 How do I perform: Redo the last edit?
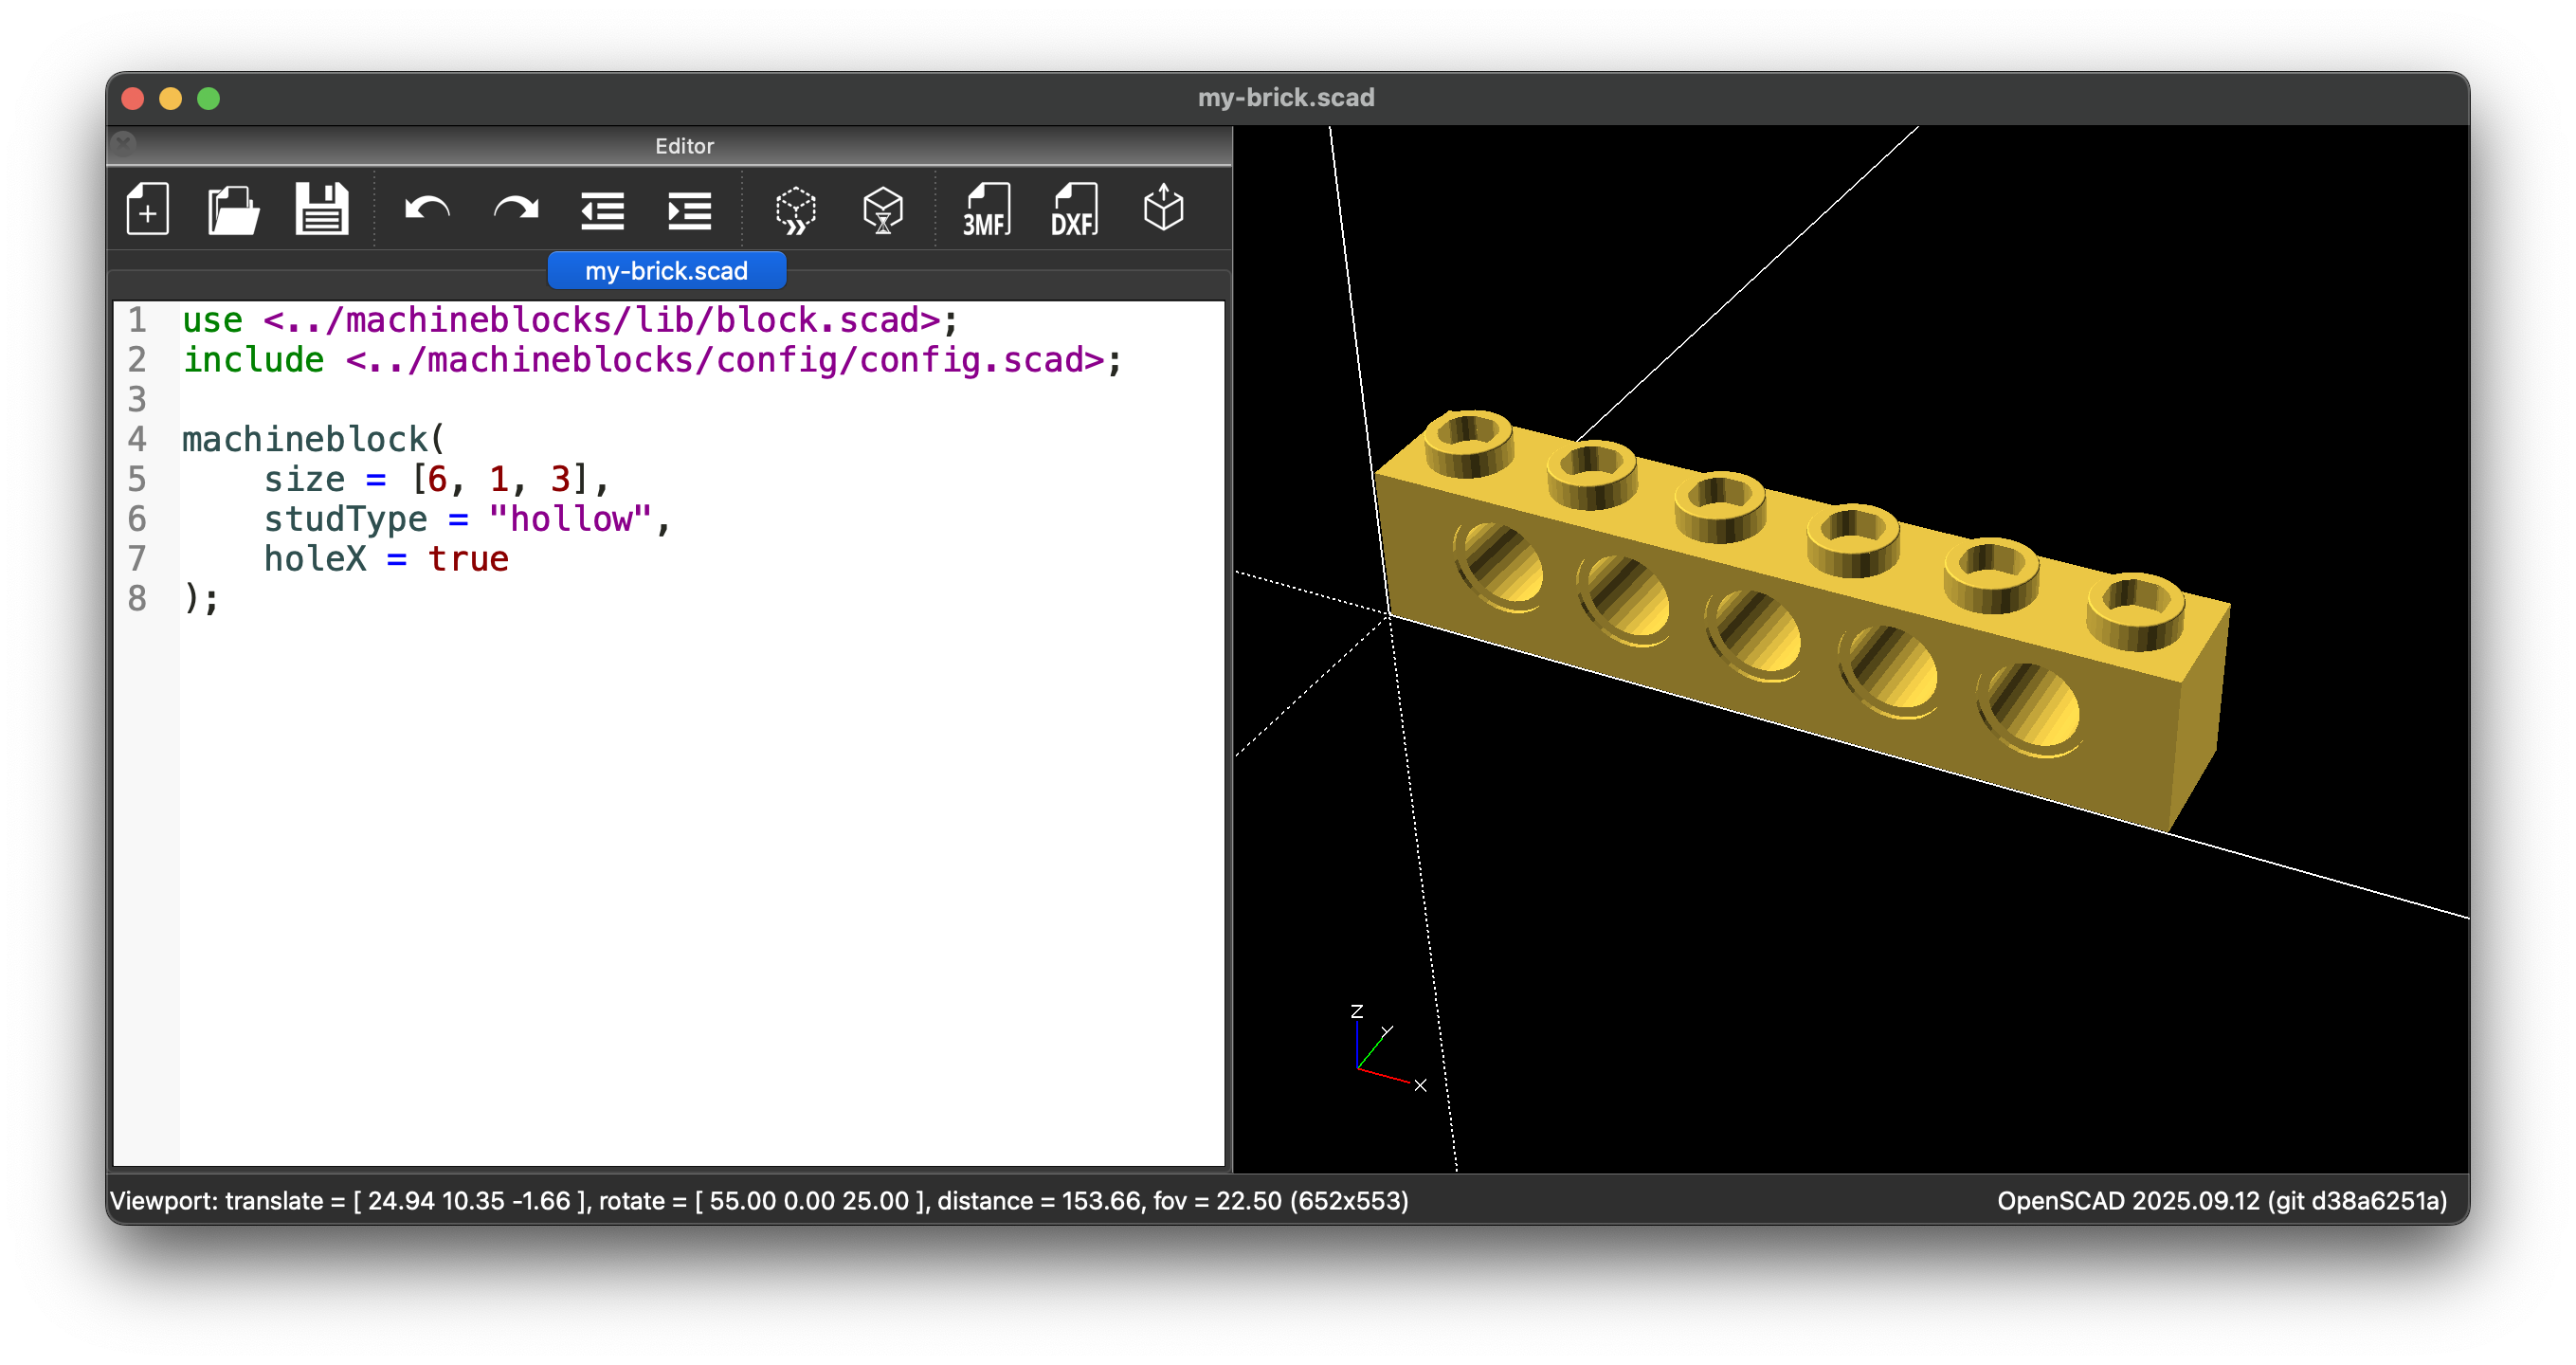[515, 209]
